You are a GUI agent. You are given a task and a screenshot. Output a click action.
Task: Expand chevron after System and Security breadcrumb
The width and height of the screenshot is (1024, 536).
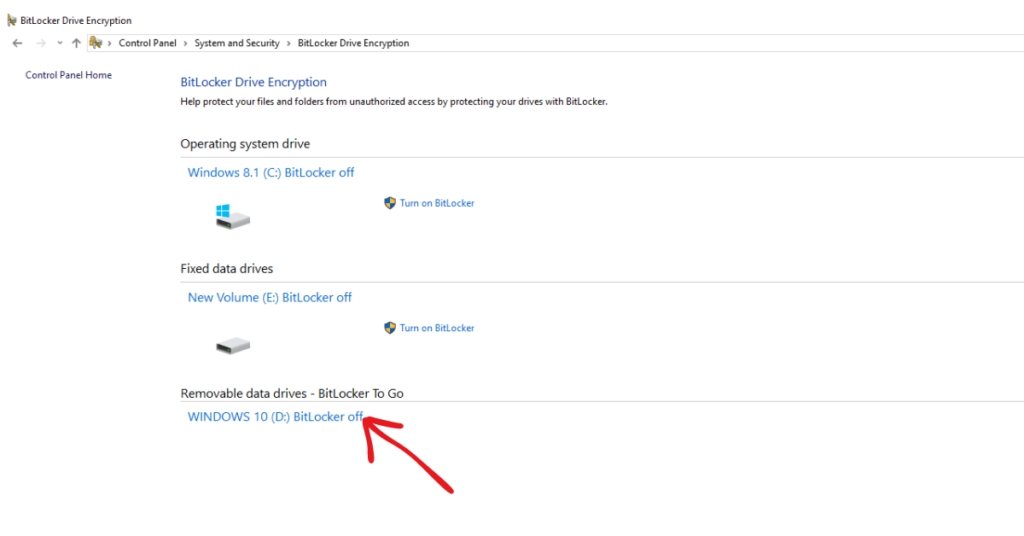pyautogui.click(x=289, y=43)
